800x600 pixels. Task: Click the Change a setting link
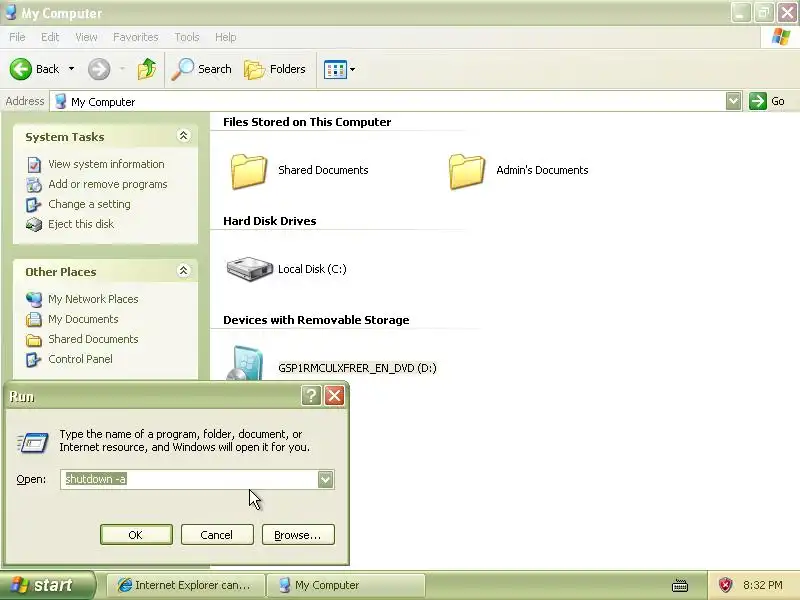[89, 204]
